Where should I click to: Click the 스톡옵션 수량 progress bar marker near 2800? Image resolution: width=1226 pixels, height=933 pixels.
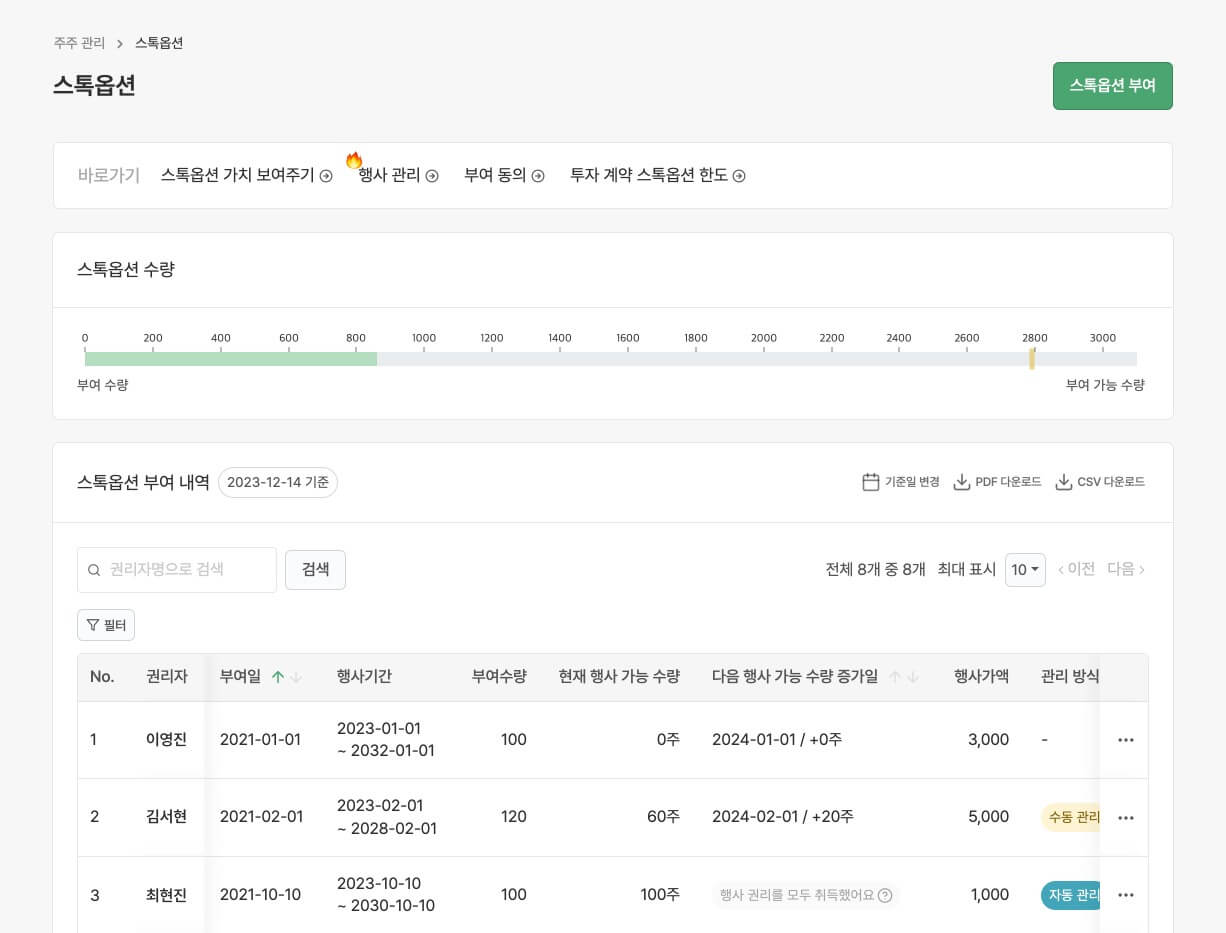tap(1032, 358)
